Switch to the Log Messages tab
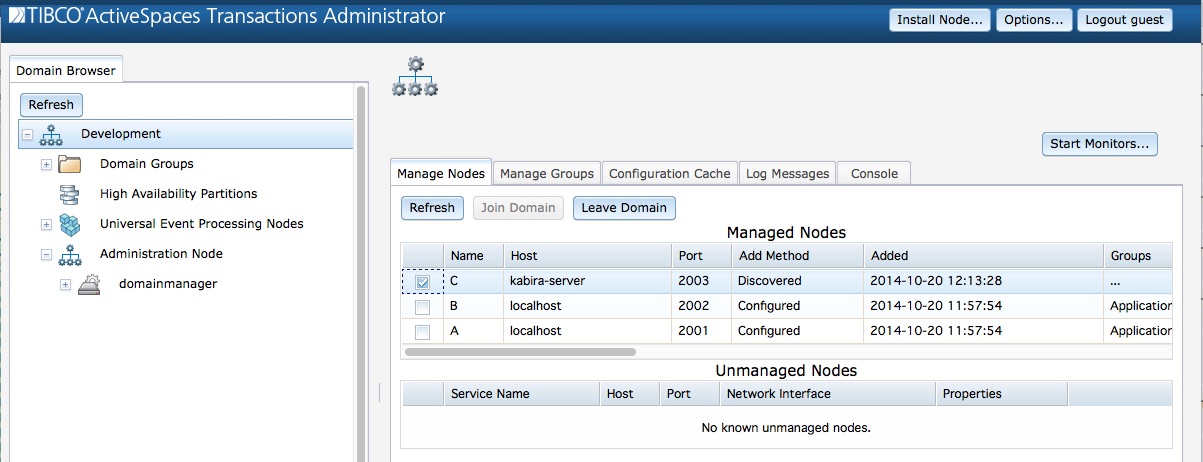The height and width of the screenshot is (462, 1203). coord(788,173)
